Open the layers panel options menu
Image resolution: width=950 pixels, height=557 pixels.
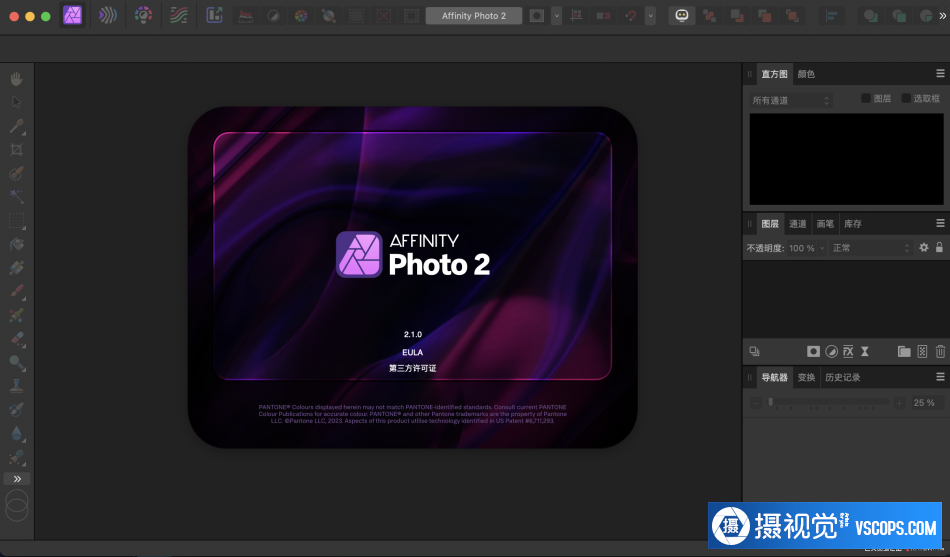(940, 223)
